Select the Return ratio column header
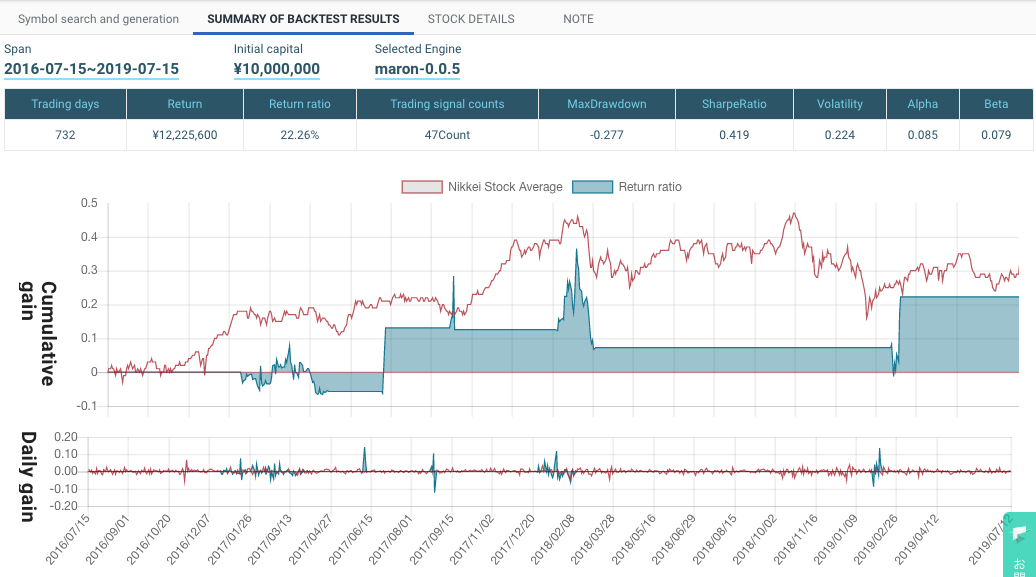 pyautogui.click(x=299, y=103)
